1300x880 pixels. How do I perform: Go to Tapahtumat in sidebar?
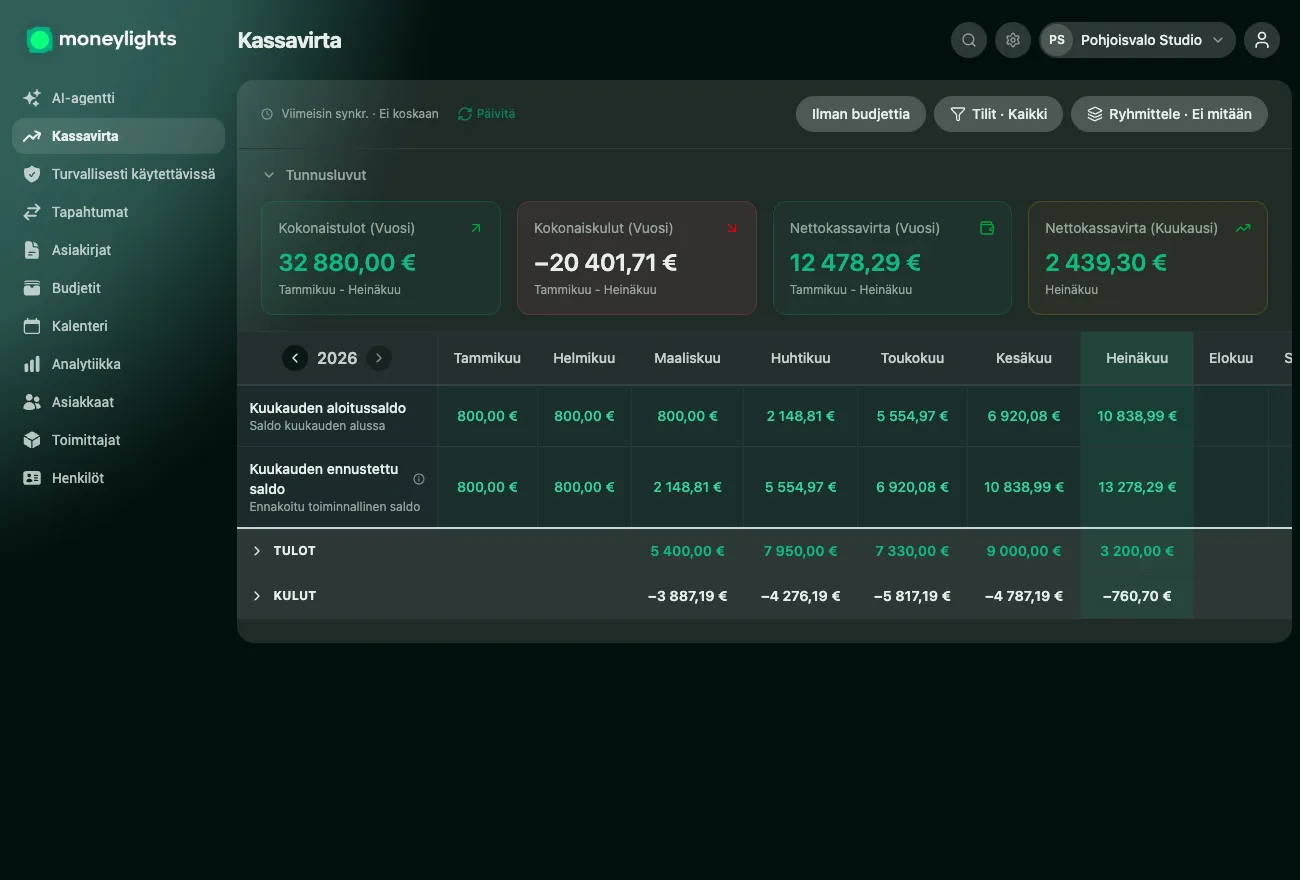click(x=118, y=212)
